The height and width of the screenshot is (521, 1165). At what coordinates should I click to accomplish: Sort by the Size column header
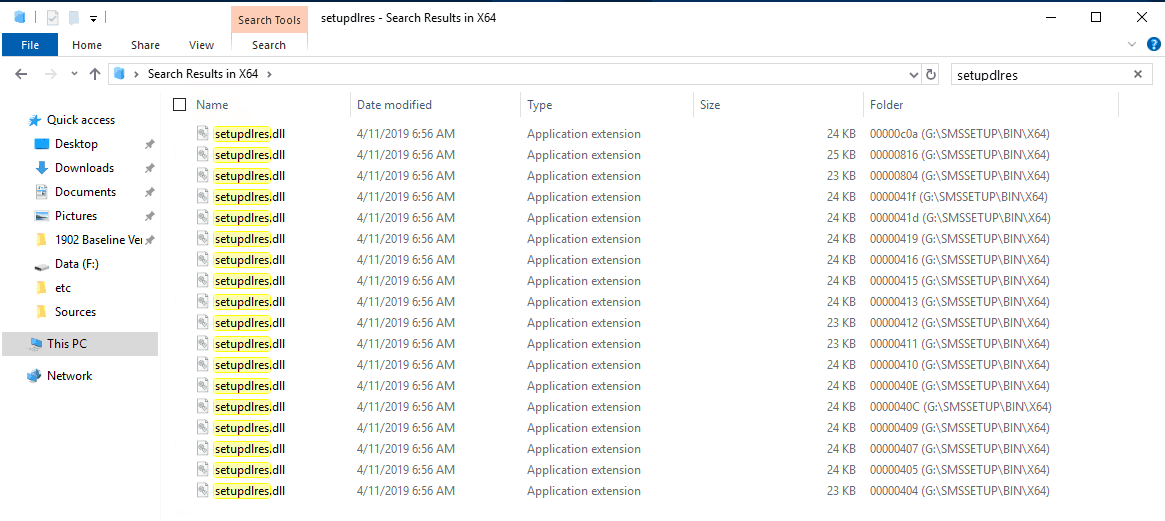710,105
